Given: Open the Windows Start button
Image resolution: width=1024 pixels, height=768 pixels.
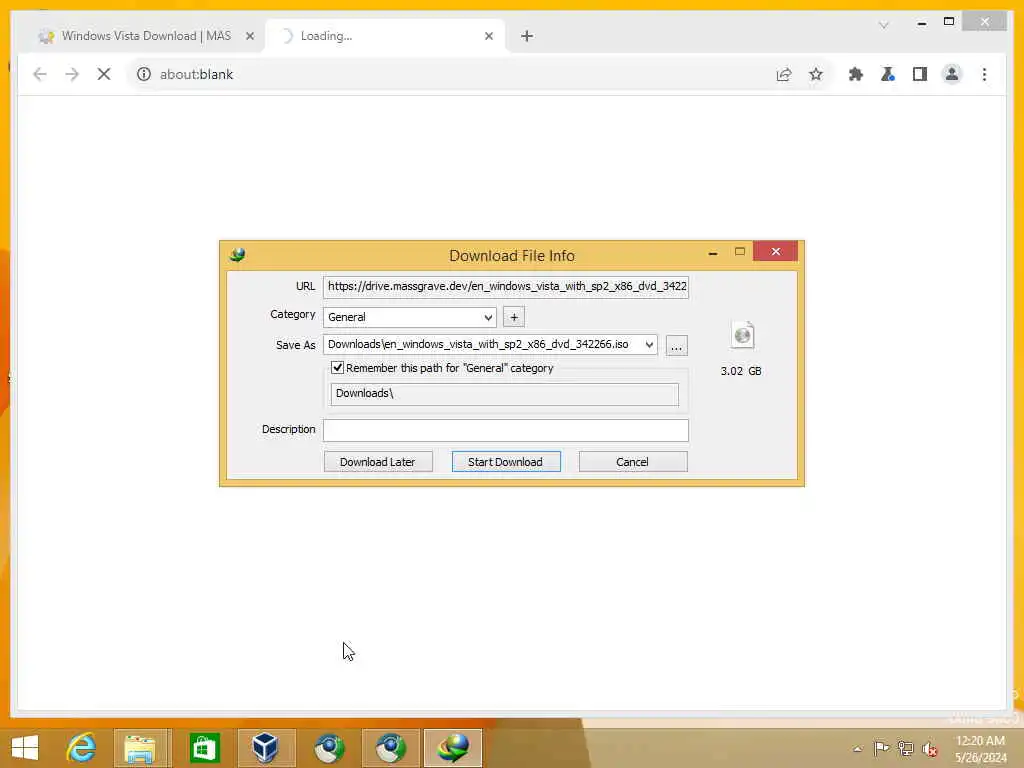Looking at the screenshot, I should (25, 748).
